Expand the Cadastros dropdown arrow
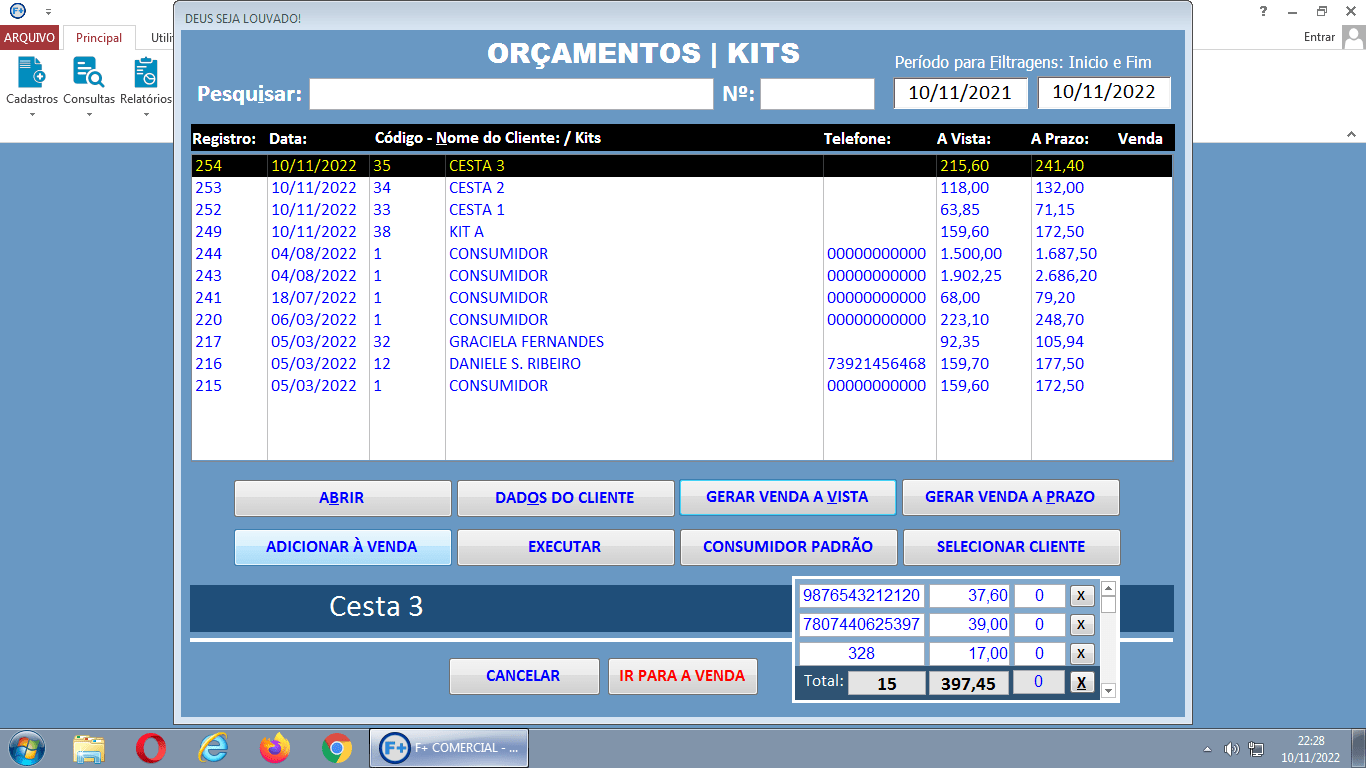This screenshot has width=1366, height=768. click(32, 114)
